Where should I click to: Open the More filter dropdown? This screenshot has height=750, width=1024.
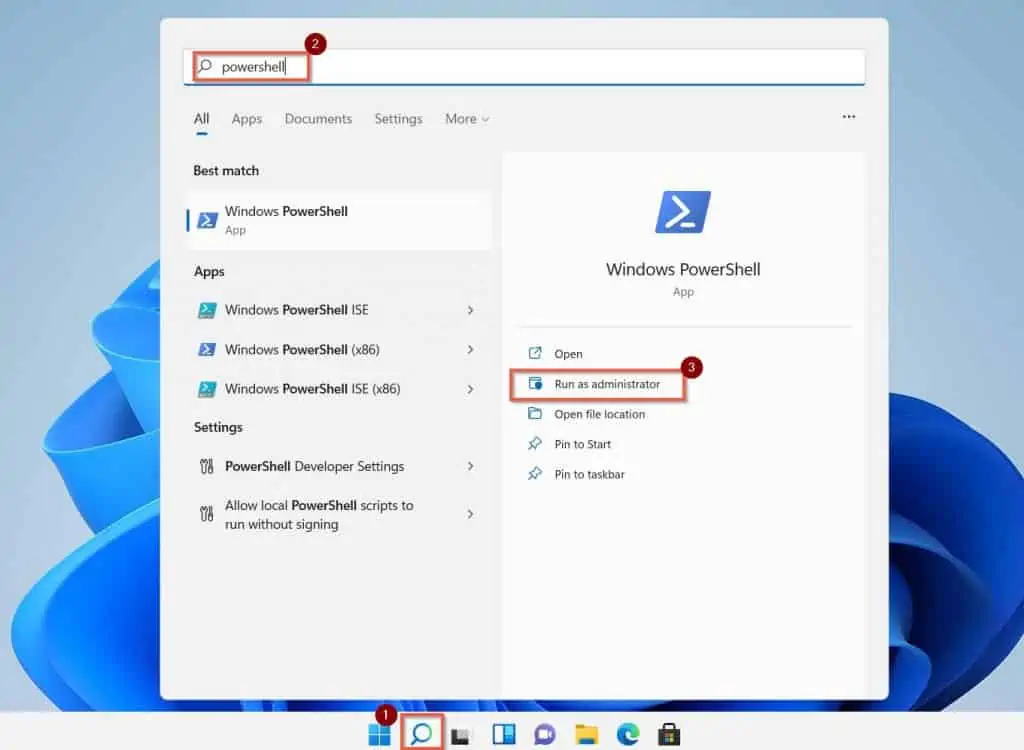466,118
